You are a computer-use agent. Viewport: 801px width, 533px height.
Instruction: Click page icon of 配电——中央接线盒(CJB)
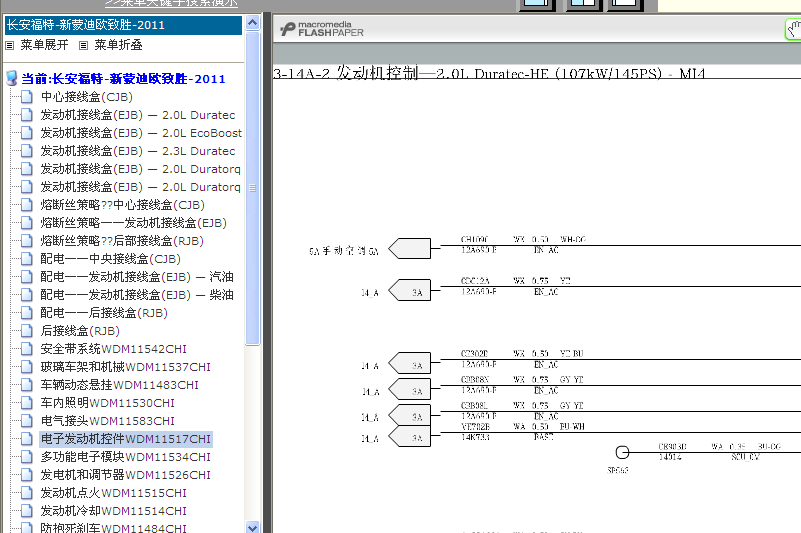click(x=27, y=259)
